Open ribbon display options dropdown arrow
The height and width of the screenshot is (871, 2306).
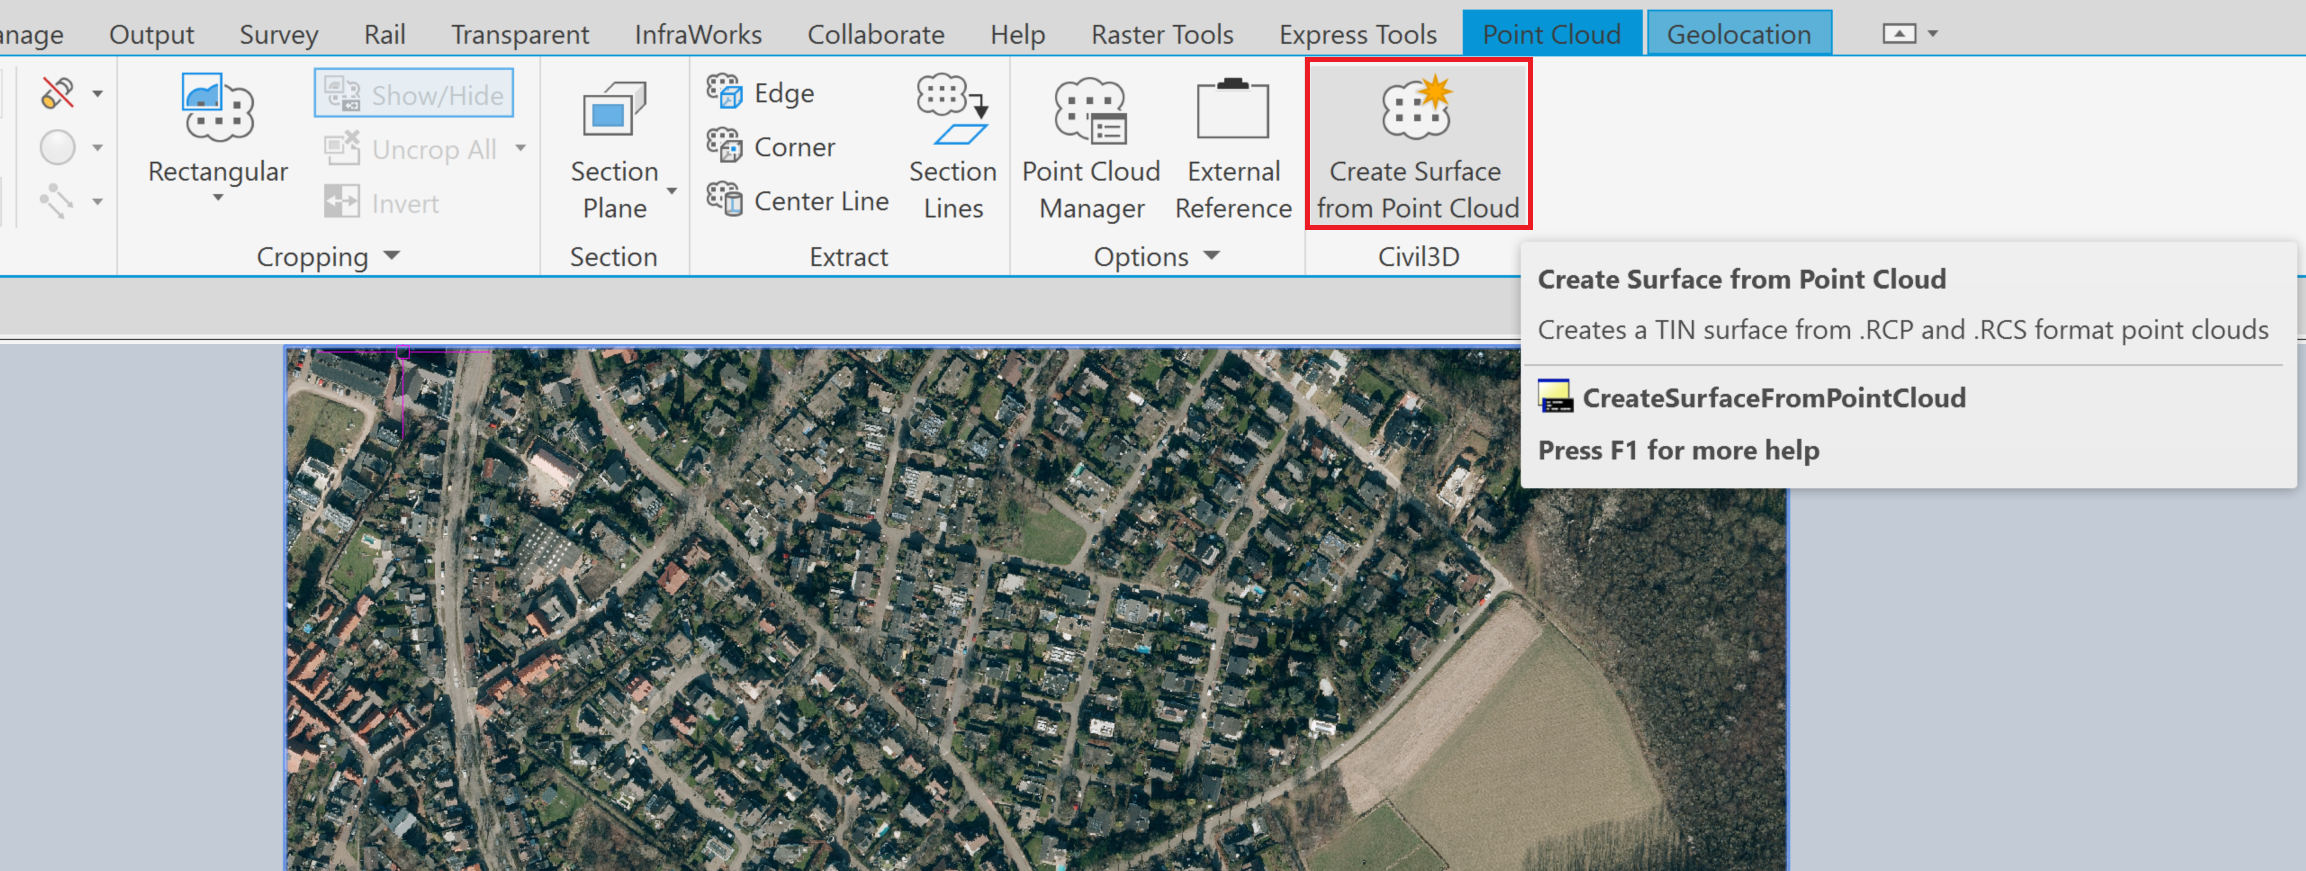pyautogui.click(x=1933, y=33)
